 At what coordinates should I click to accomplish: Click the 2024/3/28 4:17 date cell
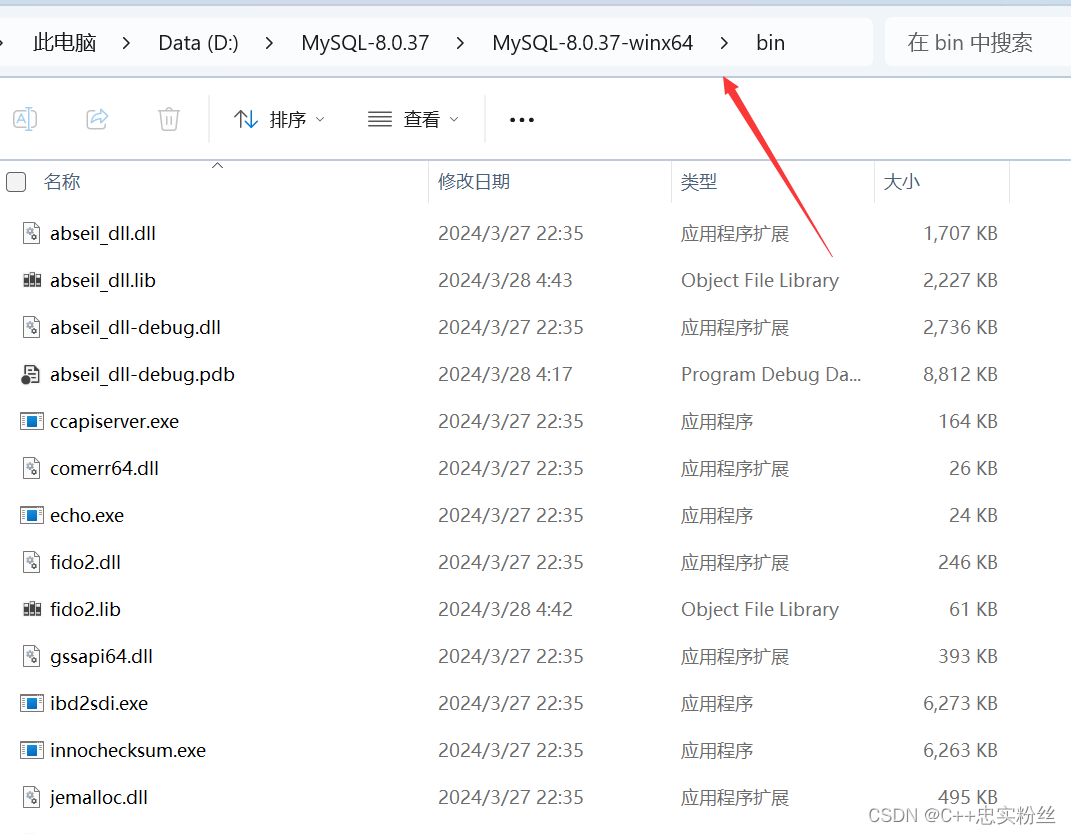(505, 374)
